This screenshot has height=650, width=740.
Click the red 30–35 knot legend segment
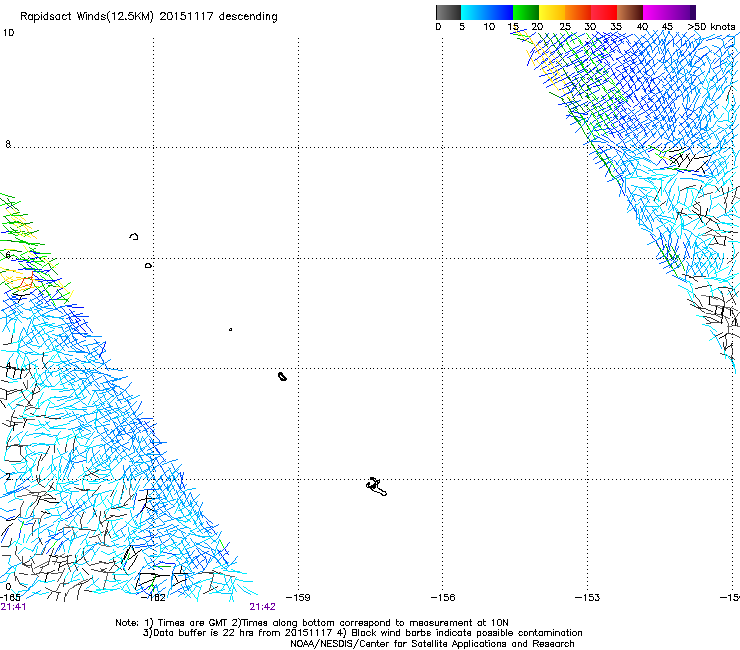coord(604,12)
